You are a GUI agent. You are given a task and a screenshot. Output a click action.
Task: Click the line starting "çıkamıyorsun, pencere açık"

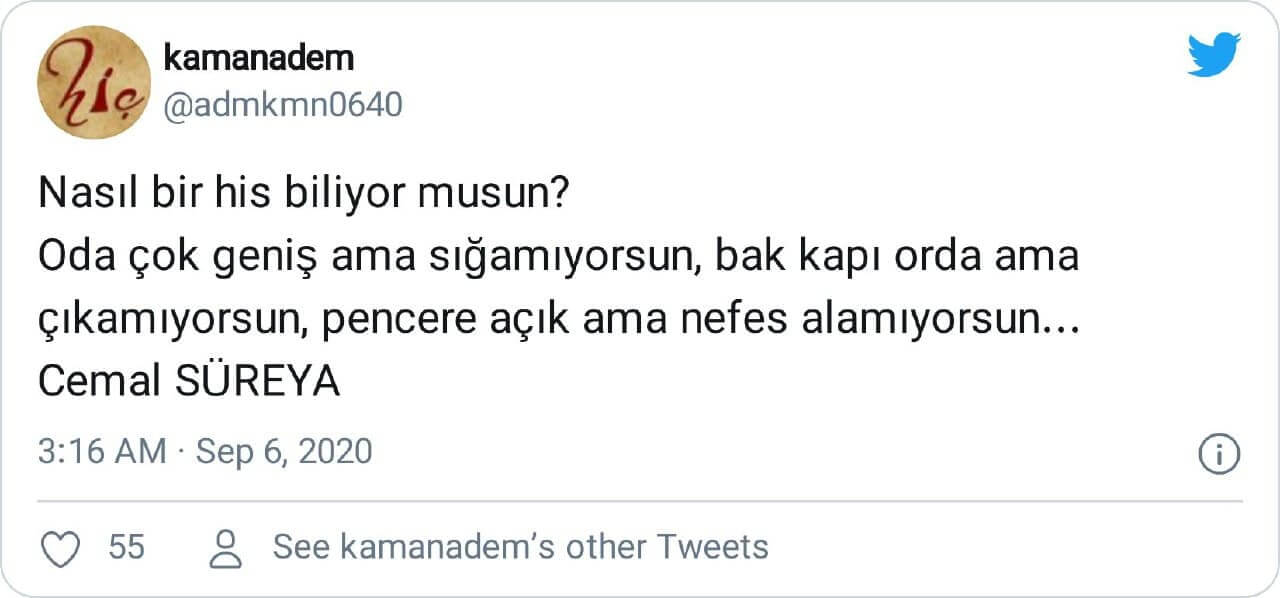558,320
